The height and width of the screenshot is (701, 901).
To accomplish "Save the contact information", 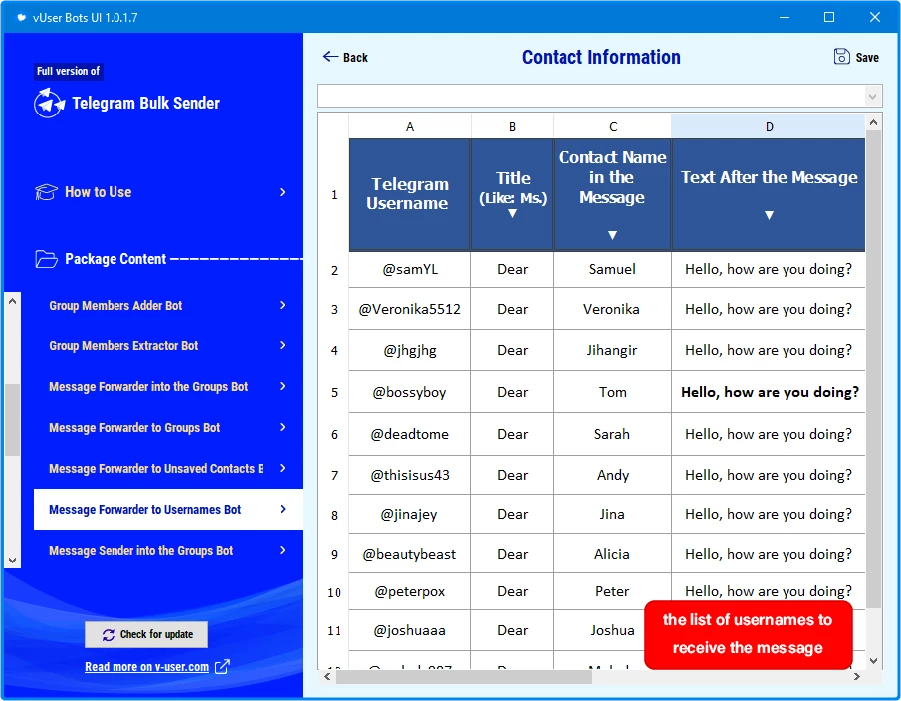I will click(x=856, y=57).
